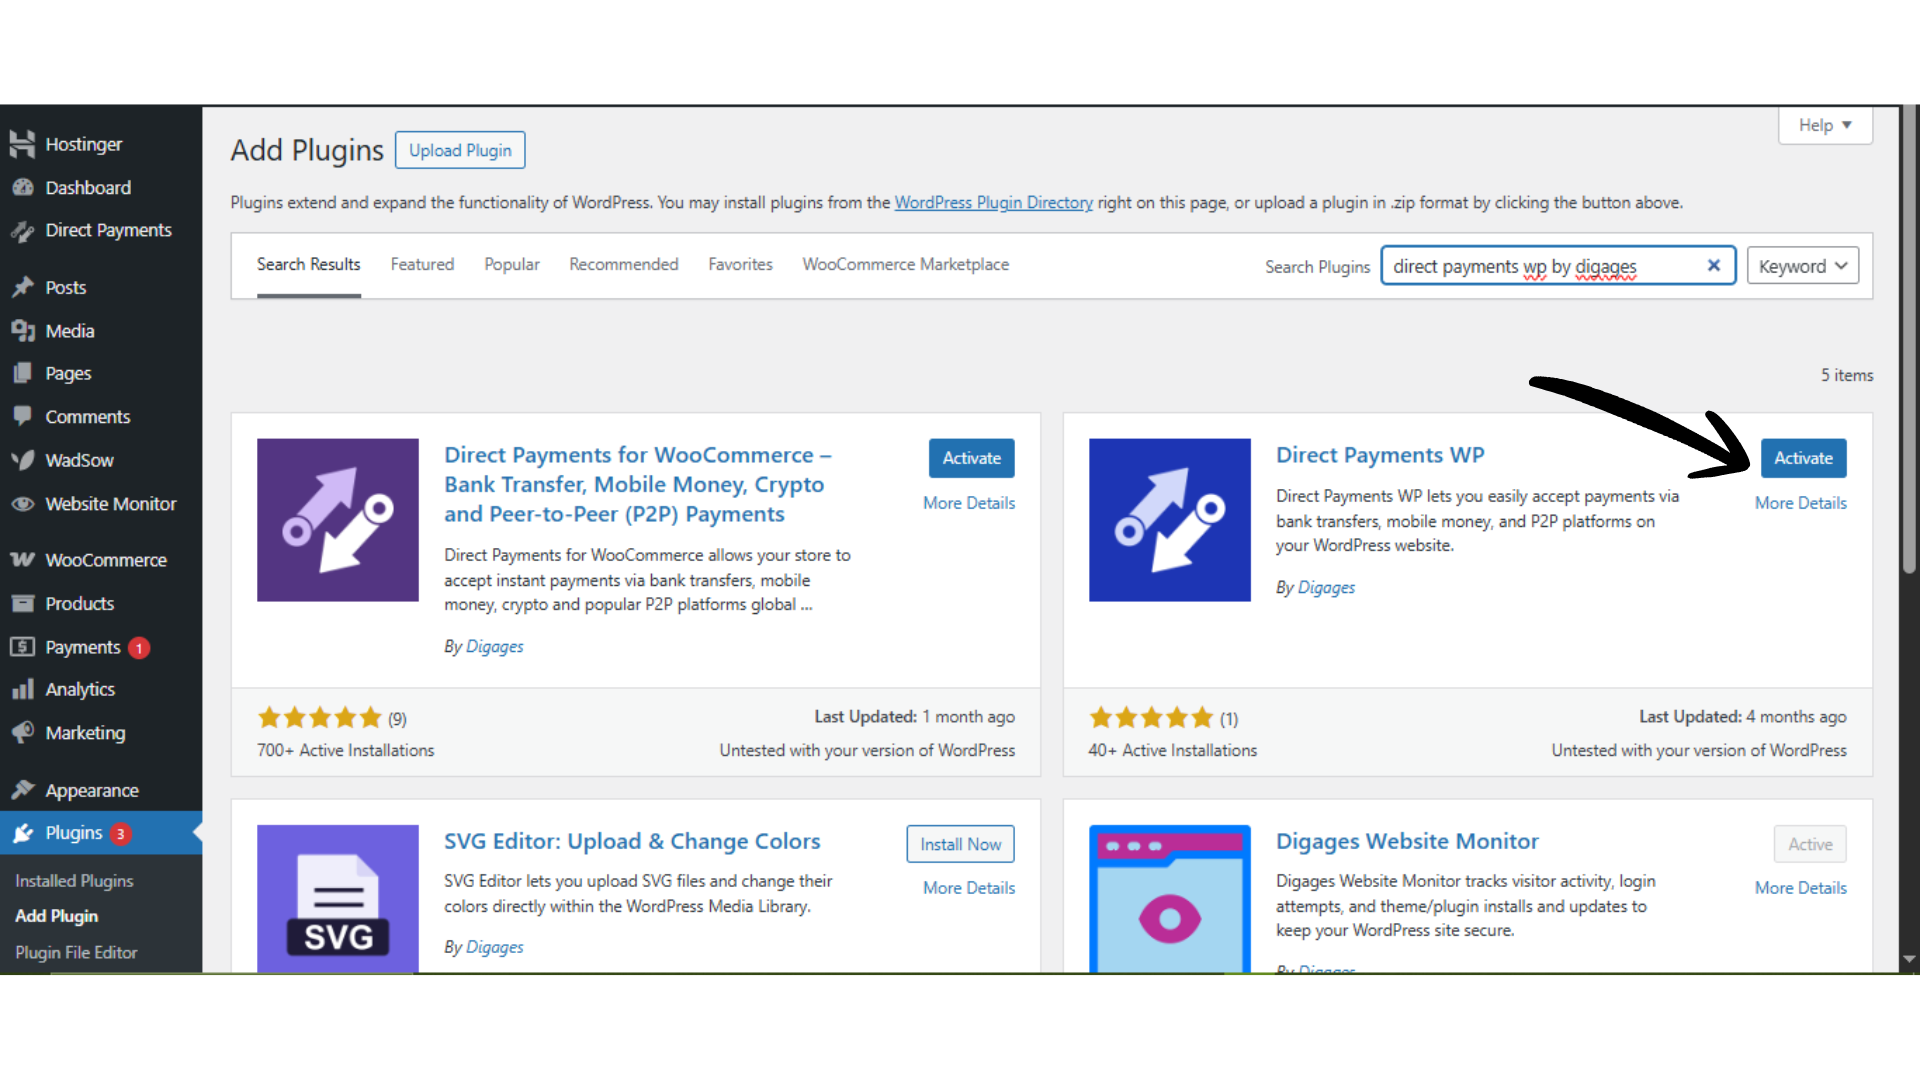Screen dimensions: 1920x1080
Task: Open the WooCommerce Marketplace tab
Action: click(905, 264)
